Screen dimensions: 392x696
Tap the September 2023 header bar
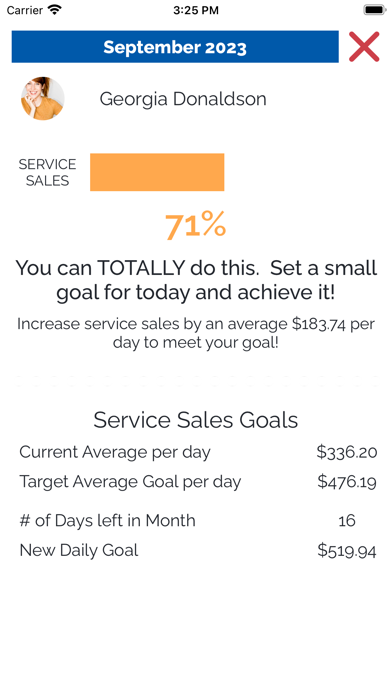pyautogui.click(x=175, y=47)
